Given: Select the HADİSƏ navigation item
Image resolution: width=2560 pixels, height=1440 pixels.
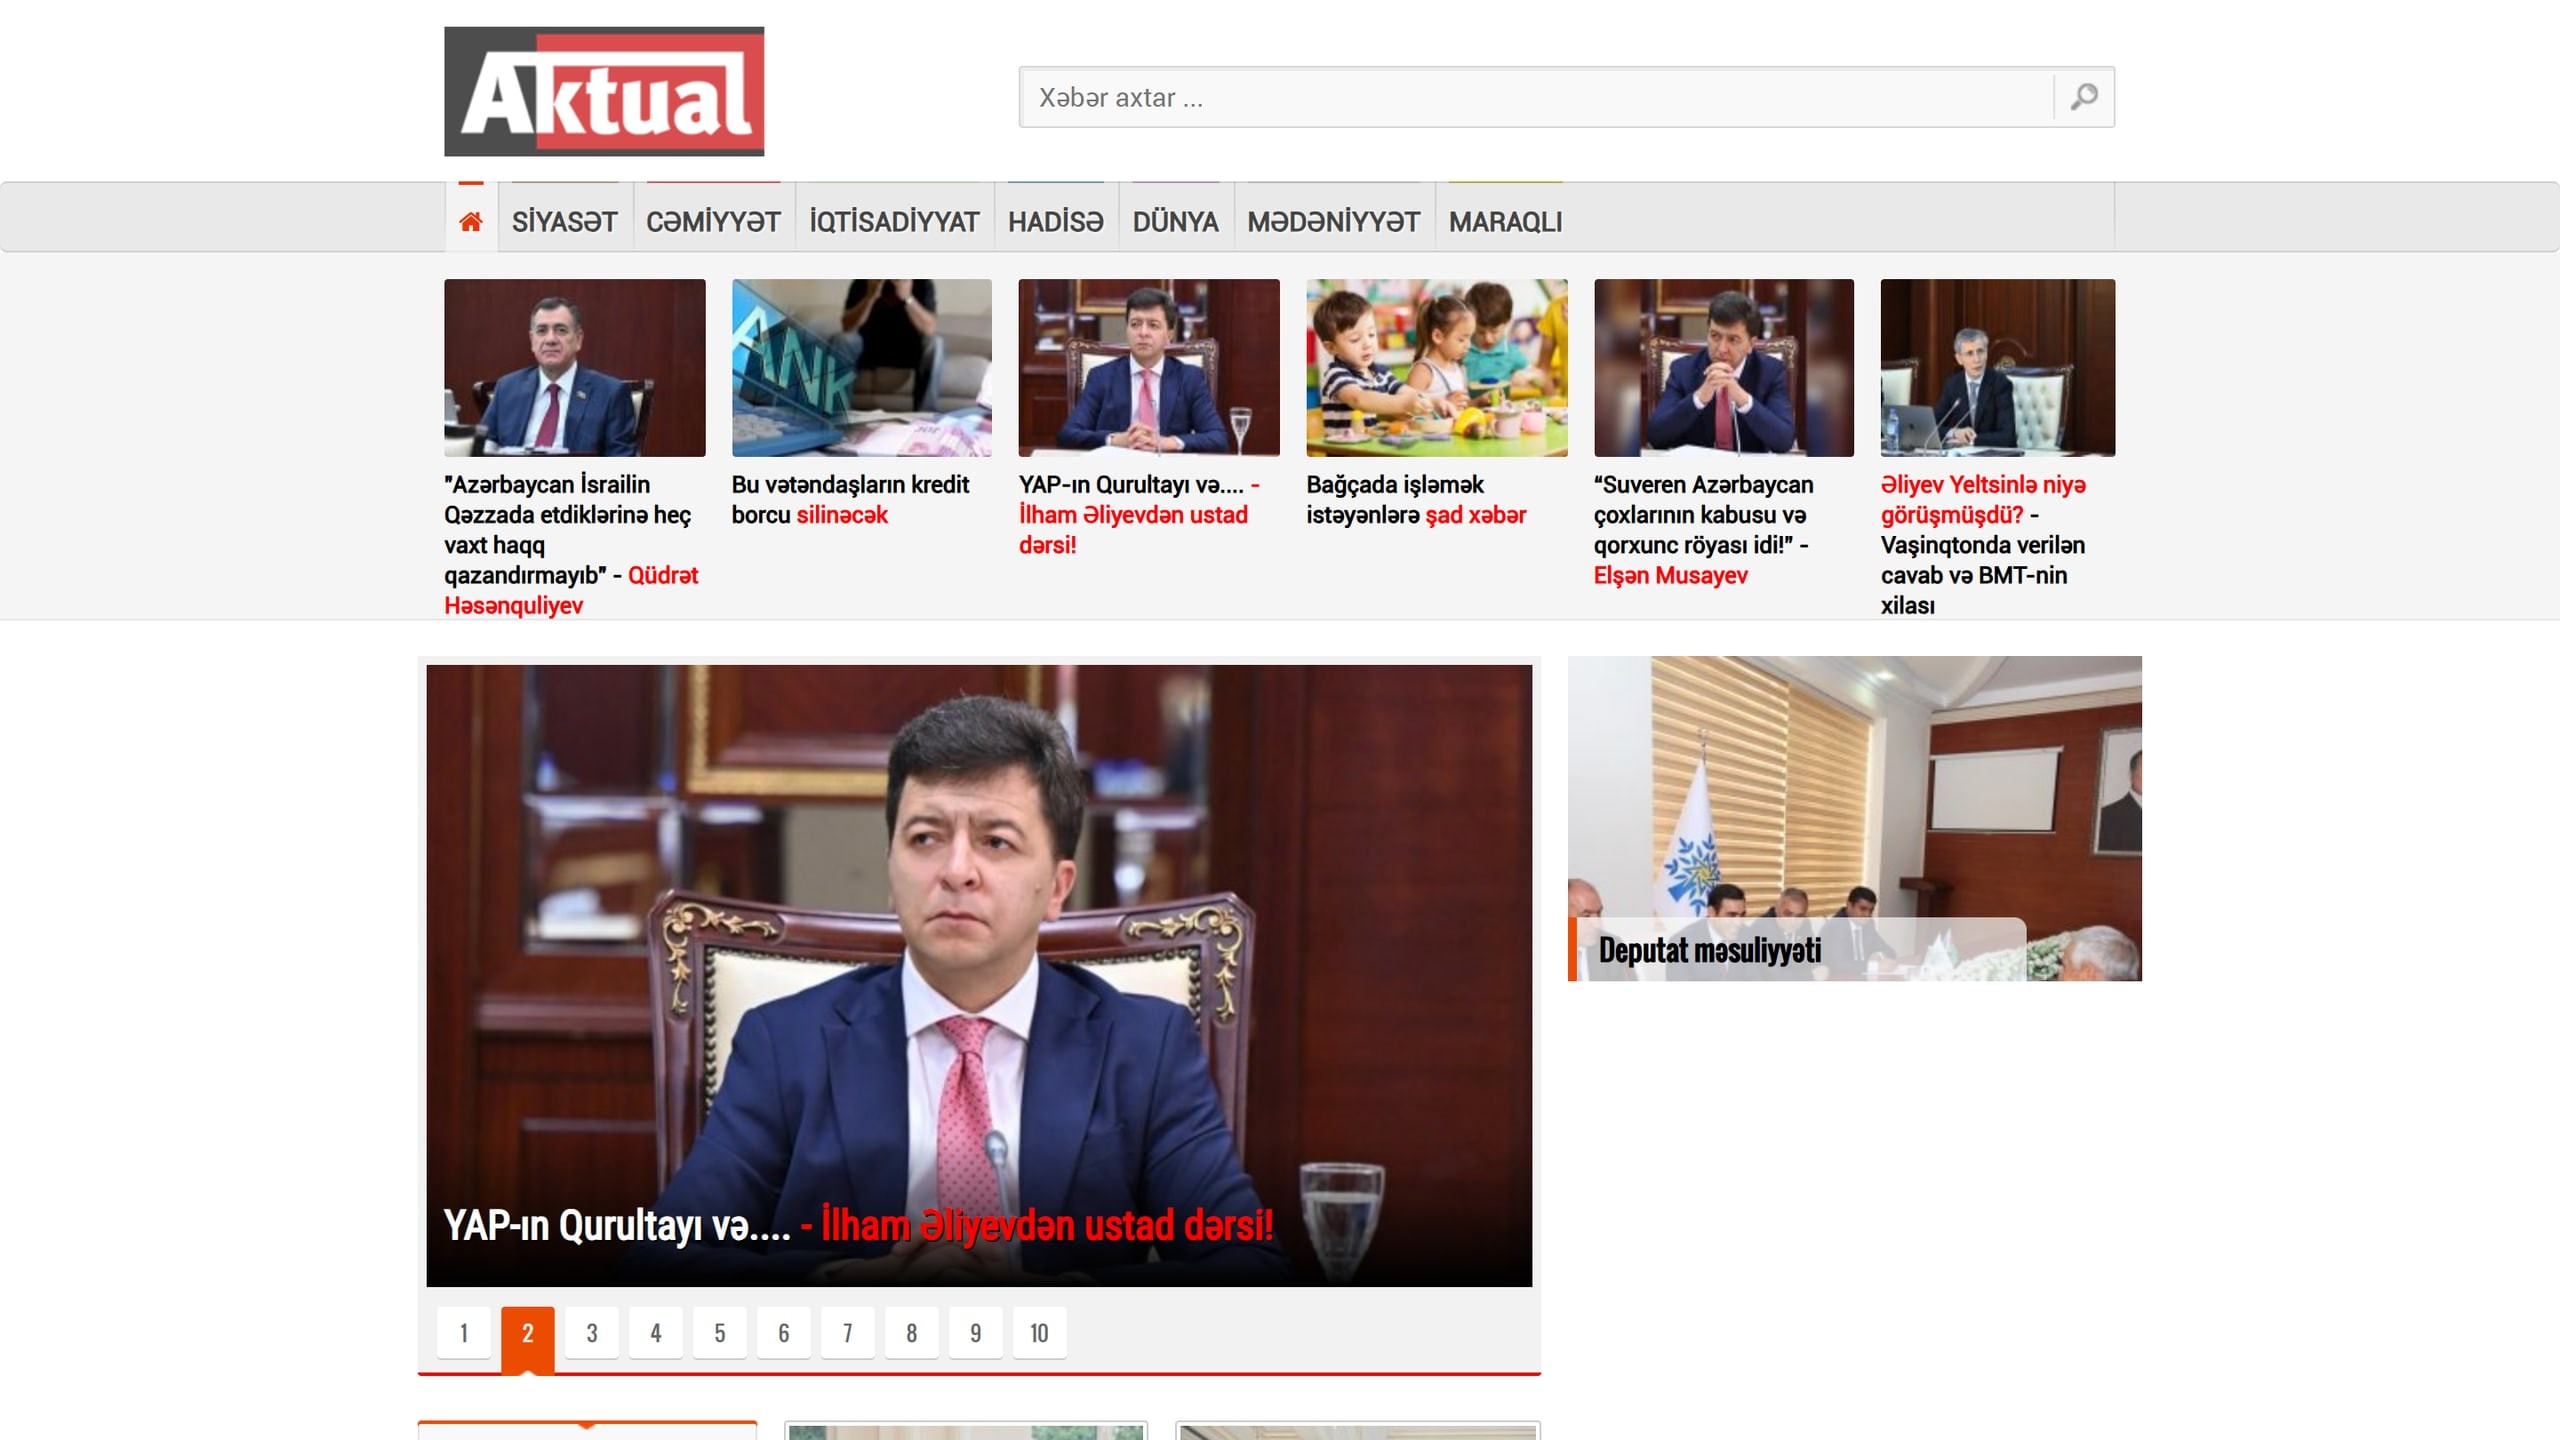Looking at the screenshot, I should (1056, 221).
